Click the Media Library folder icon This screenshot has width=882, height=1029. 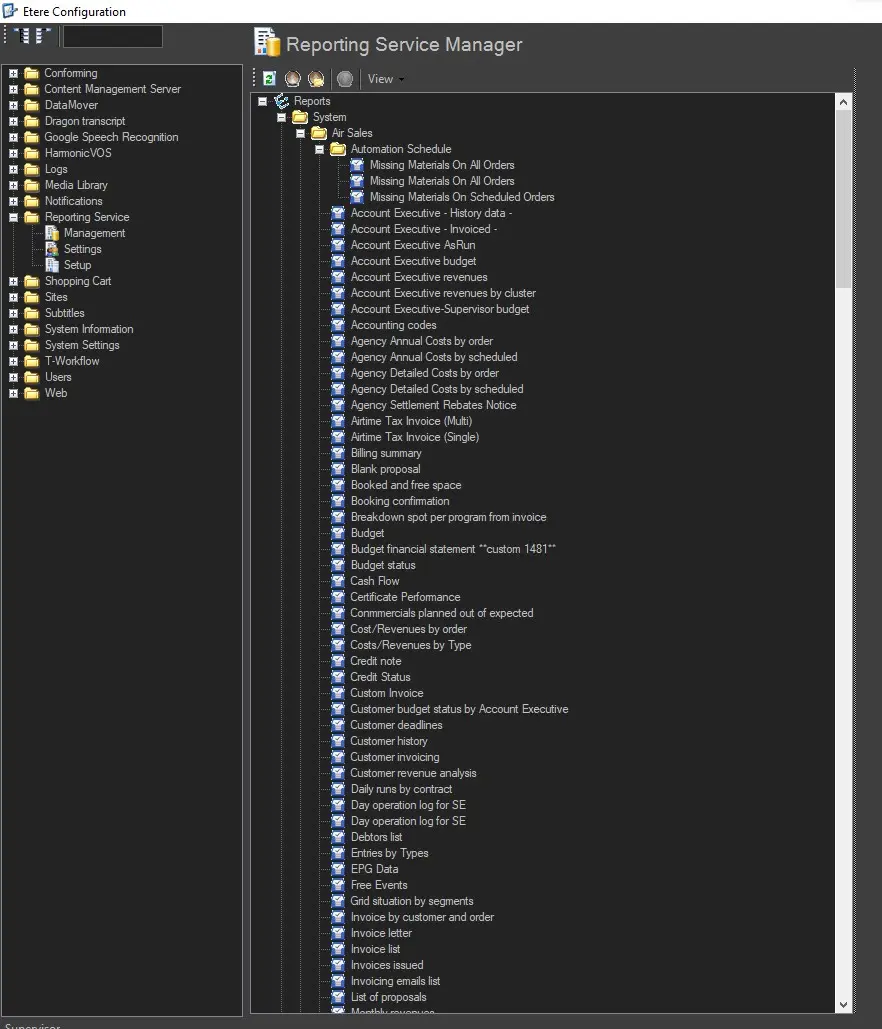(32, 185)
